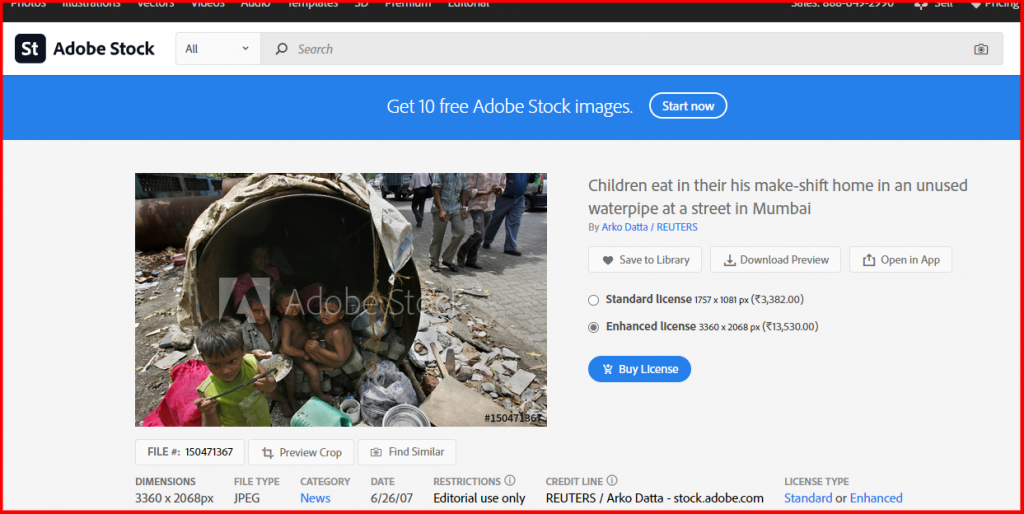This screenshot has height=514, width=1024.
Task: Click the Find Similar button
Action: tap(407, 452)
